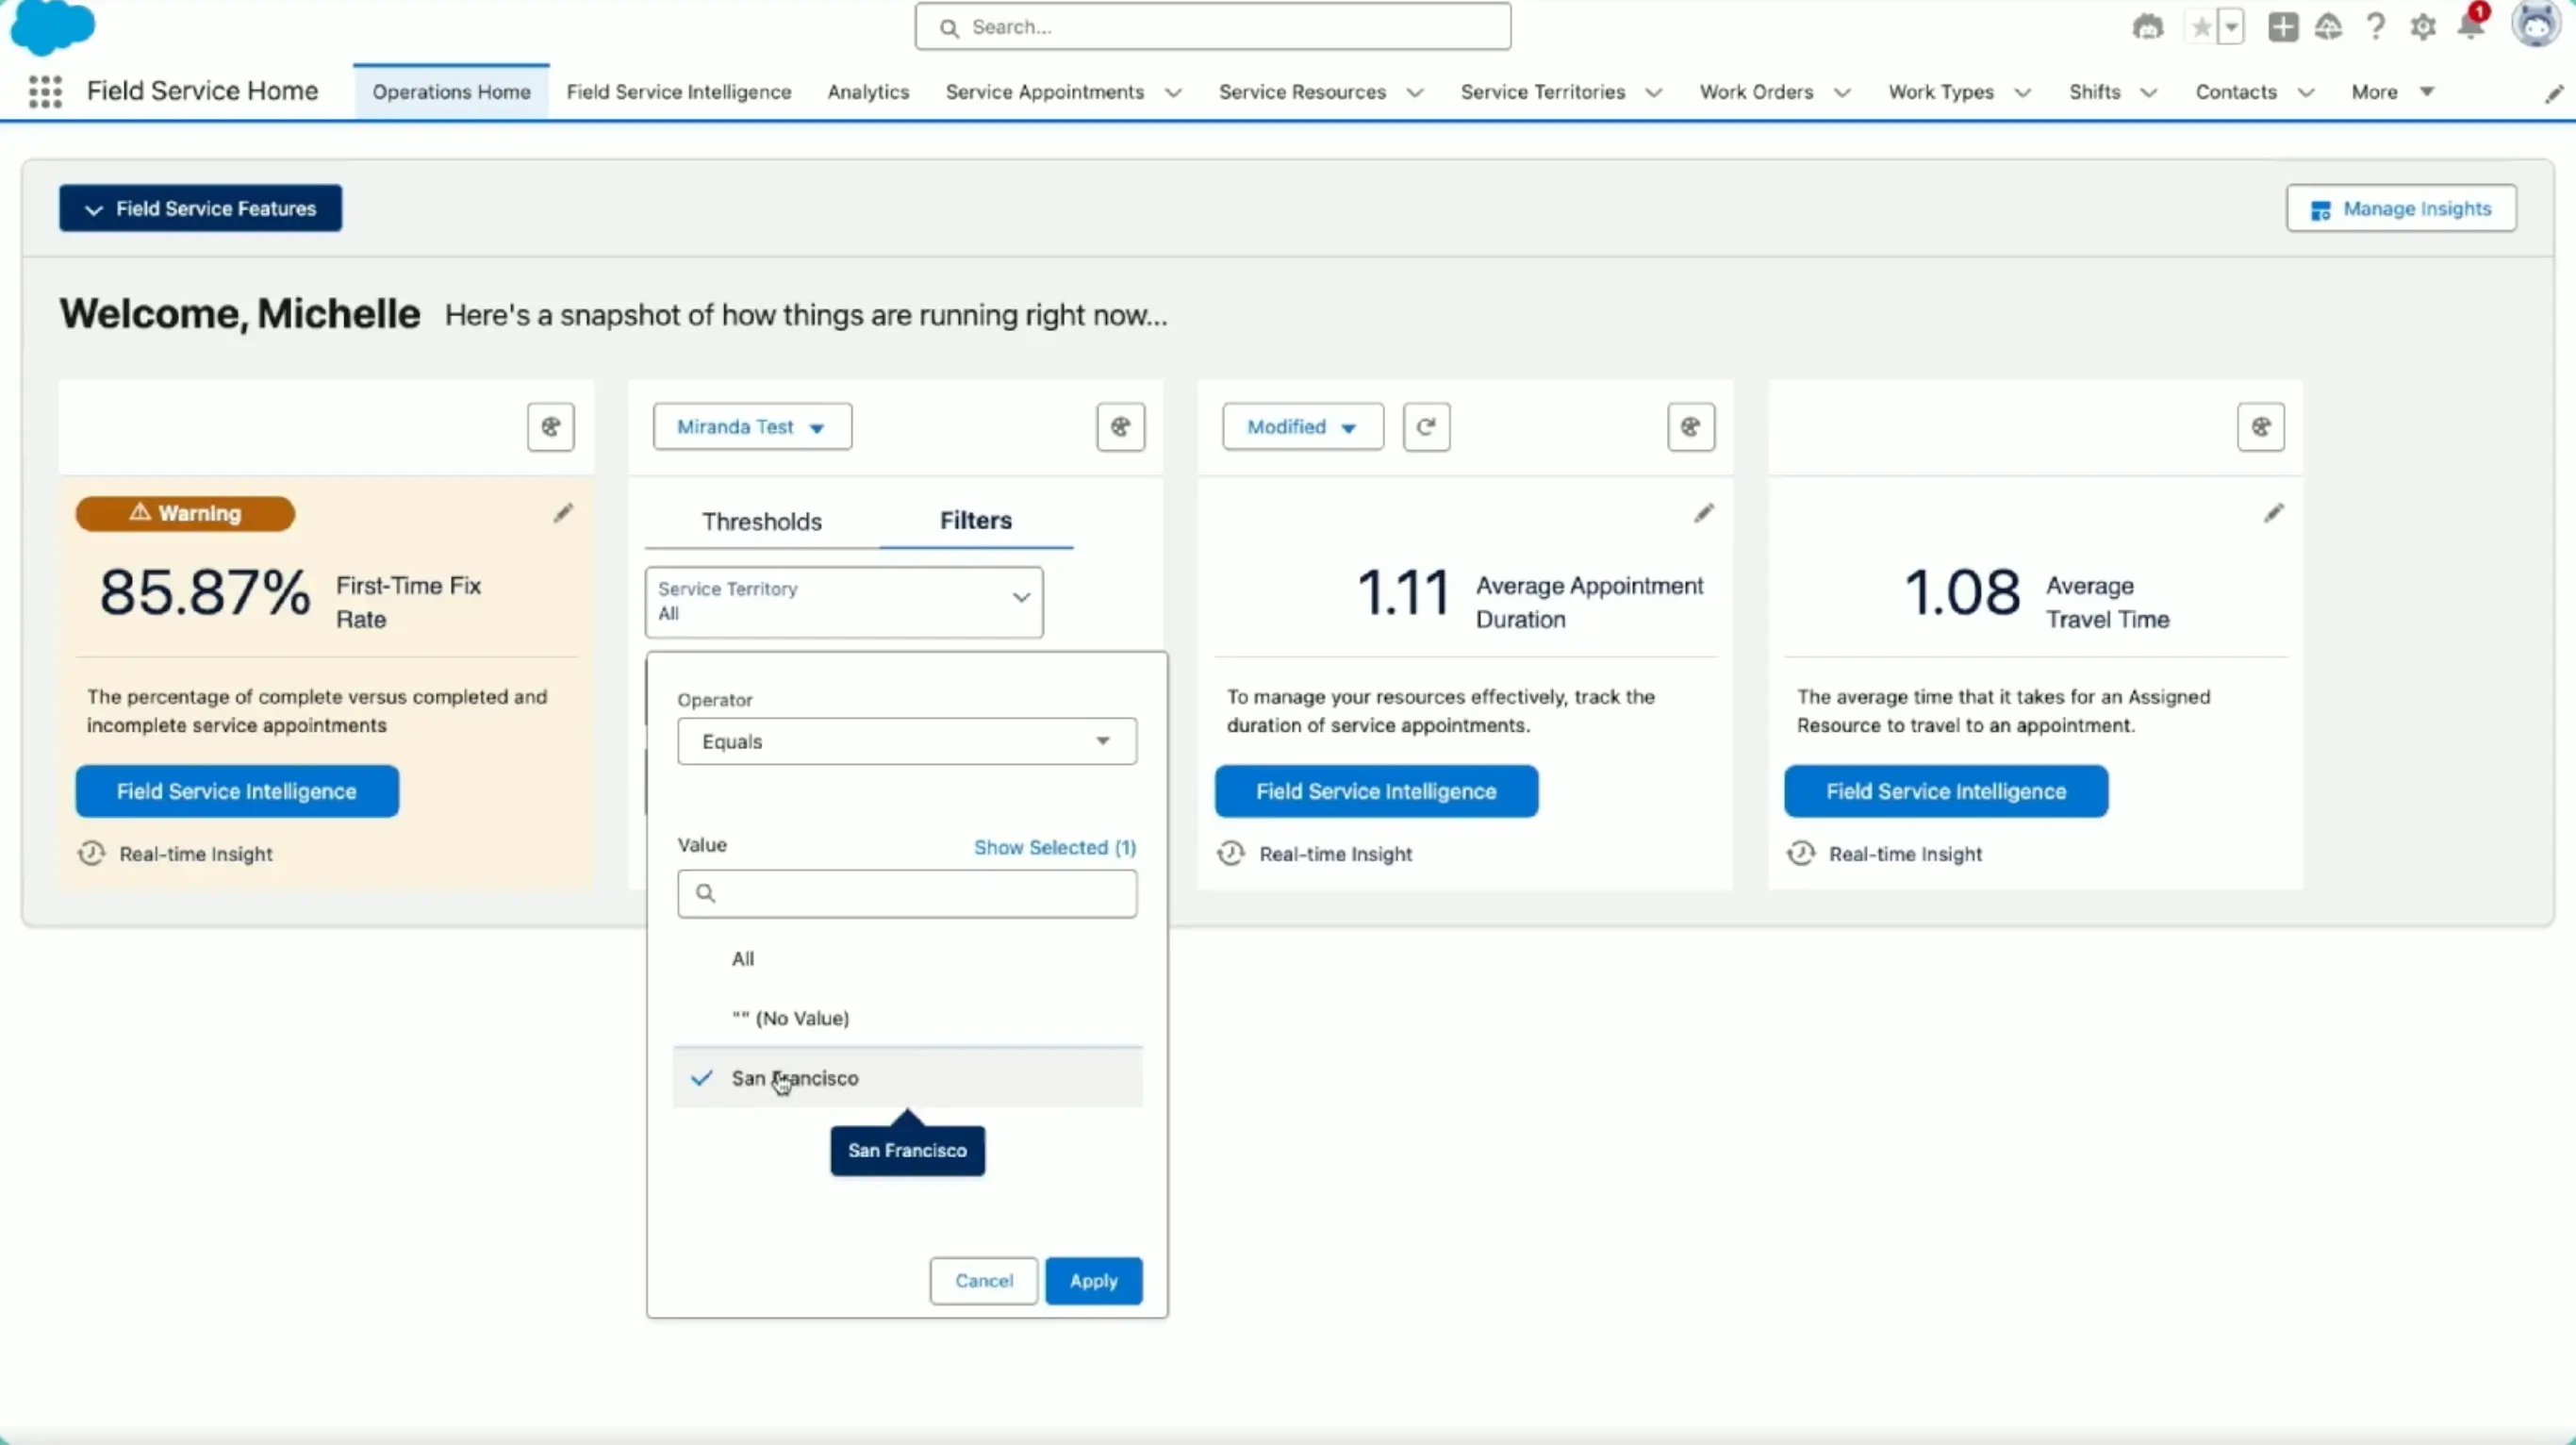This screenshot has width=2576, height=1445.
Task: Open the favorites list dropdown arrow
Action: [2231, 27]
